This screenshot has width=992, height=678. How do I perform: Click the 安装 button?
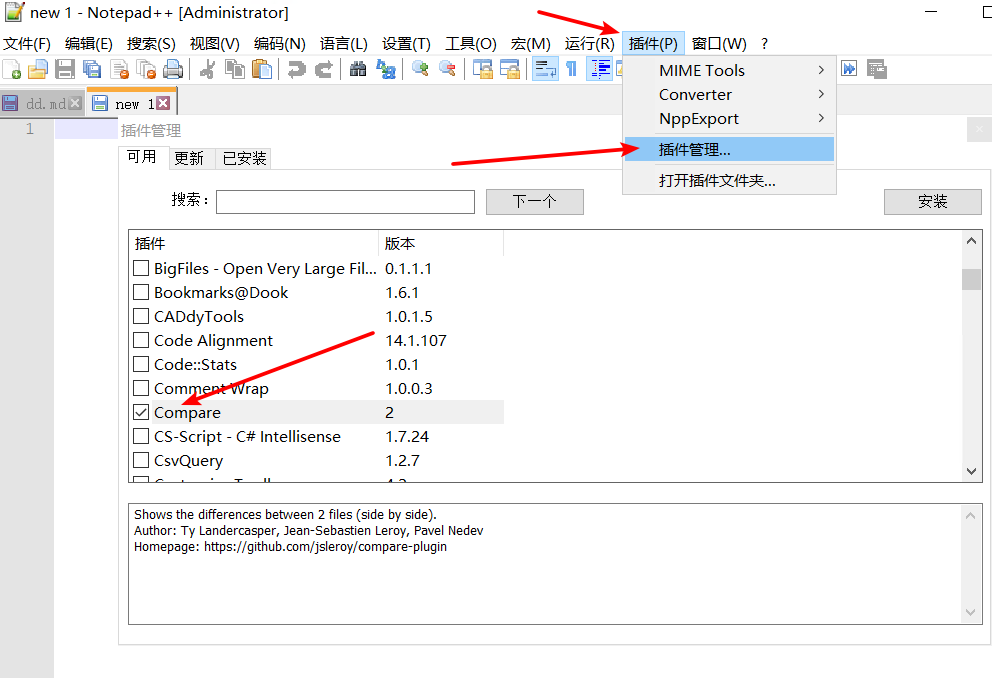tap(933, 202)
